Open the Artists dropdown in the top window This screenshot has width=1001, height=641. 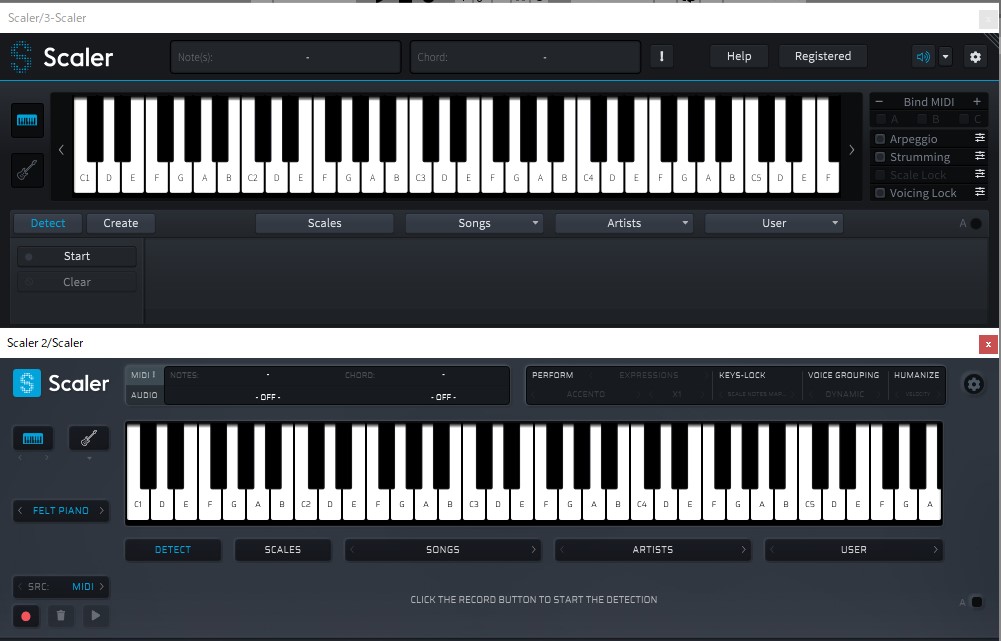624,223
